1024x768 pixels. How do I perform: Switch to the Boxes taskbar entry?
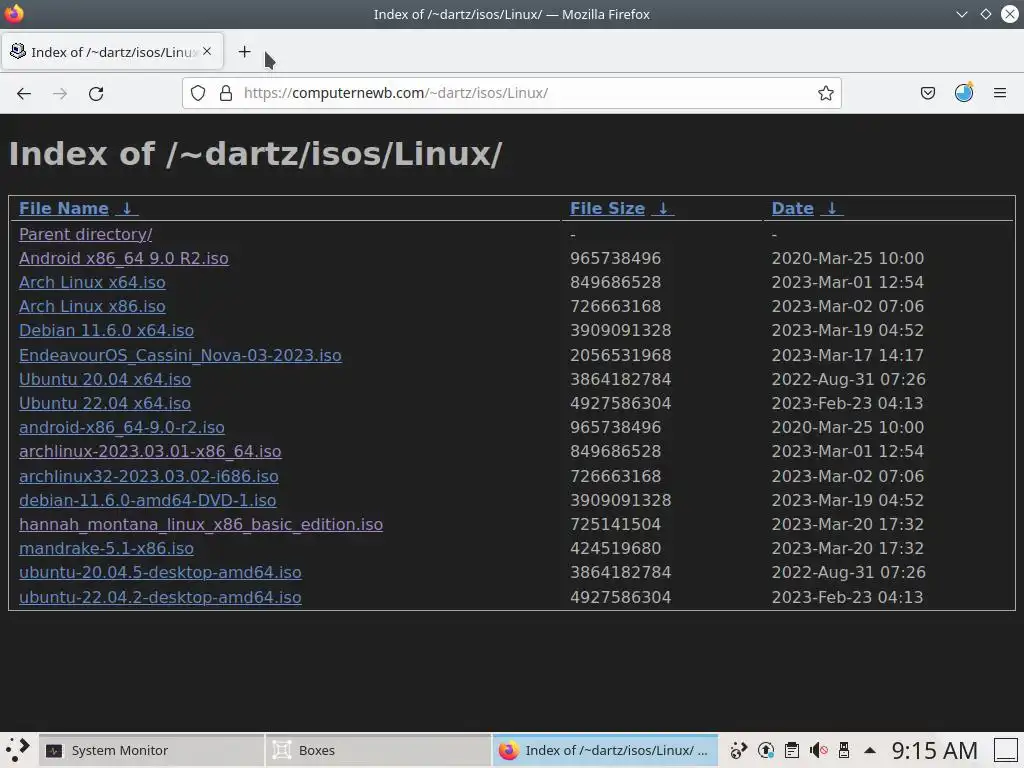click(378, 751)
